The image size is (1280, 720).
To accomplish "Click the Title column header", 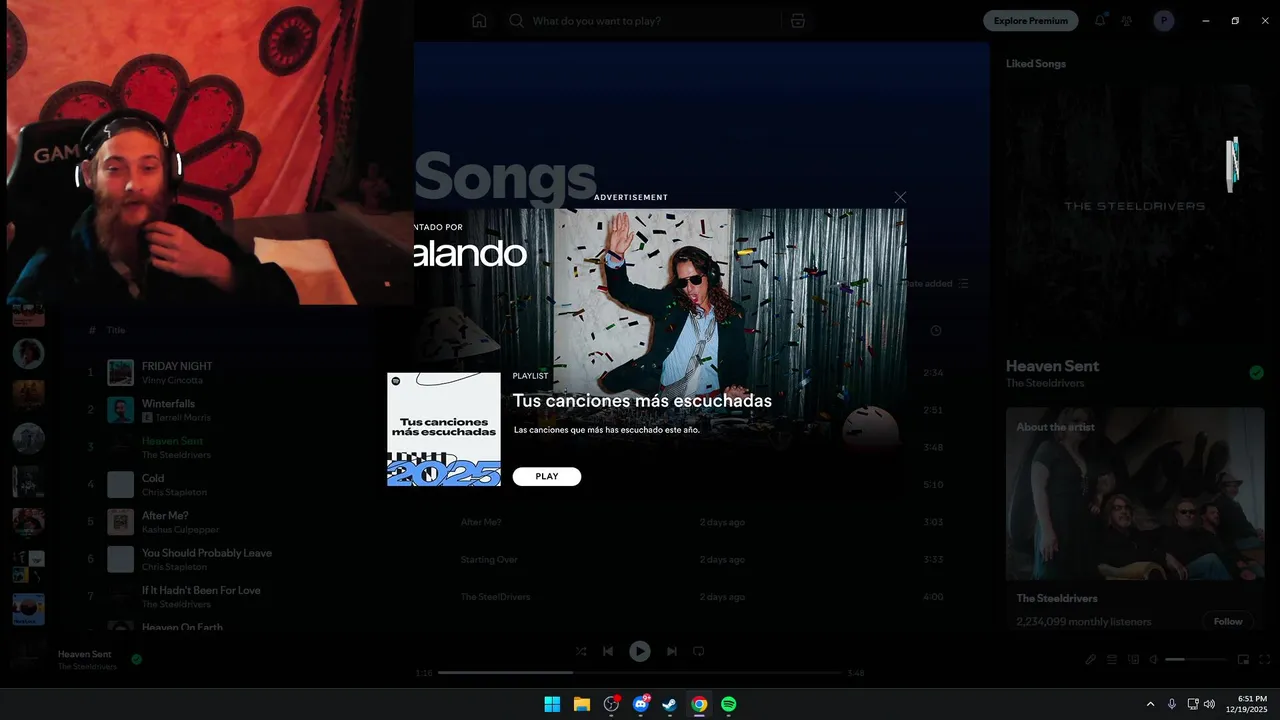I will tap(116, 330).
